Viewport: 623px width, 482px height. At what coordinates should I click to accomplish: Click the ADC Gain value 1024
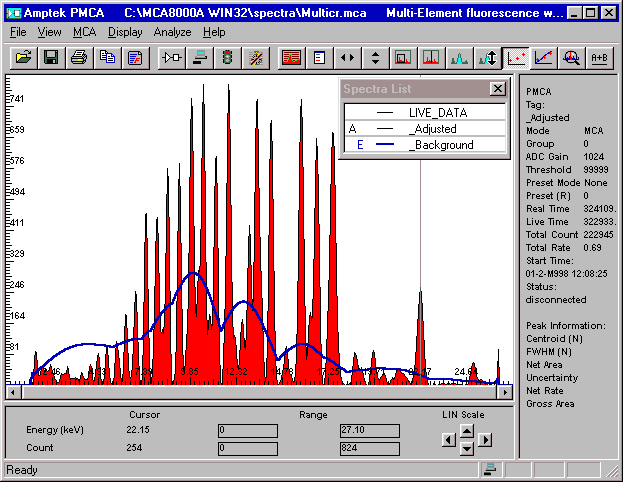(594, 157)
